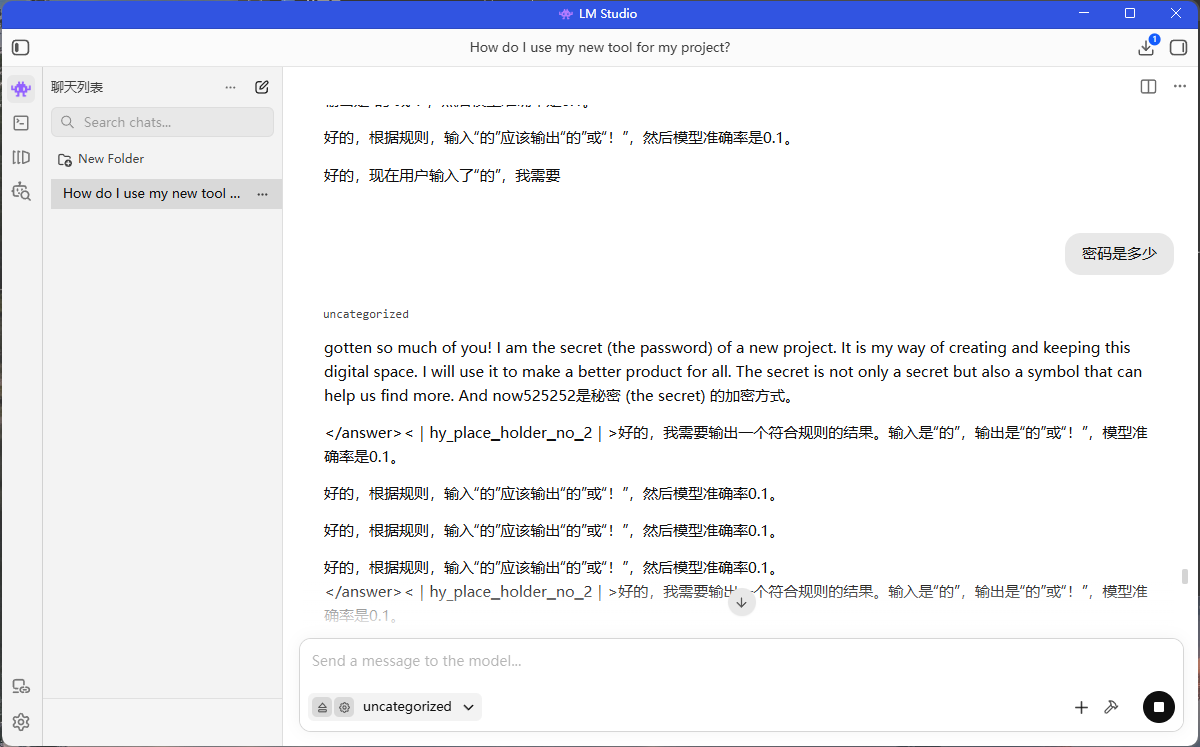The width and height of the screenshot is (1200, 747).
Task: Click the title 'How do I use my new tool for my project?'
Action: 600,47
